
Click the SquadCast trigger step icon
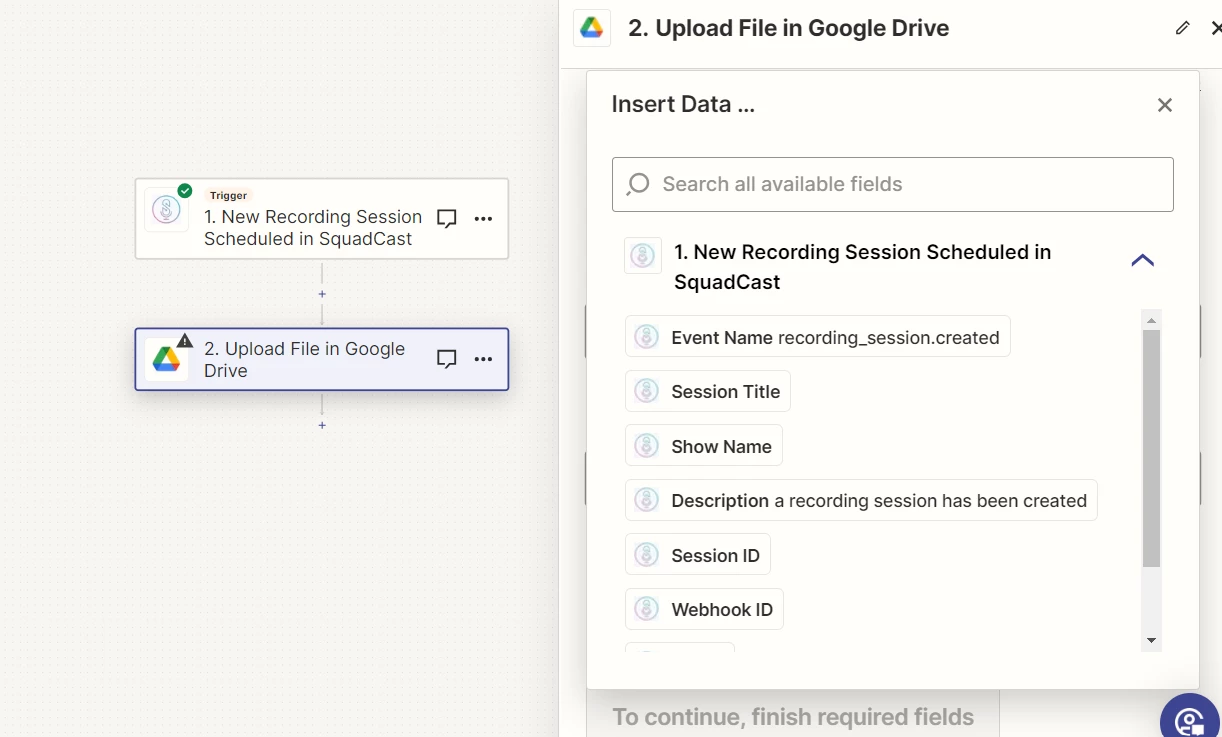tap(166, 210)
